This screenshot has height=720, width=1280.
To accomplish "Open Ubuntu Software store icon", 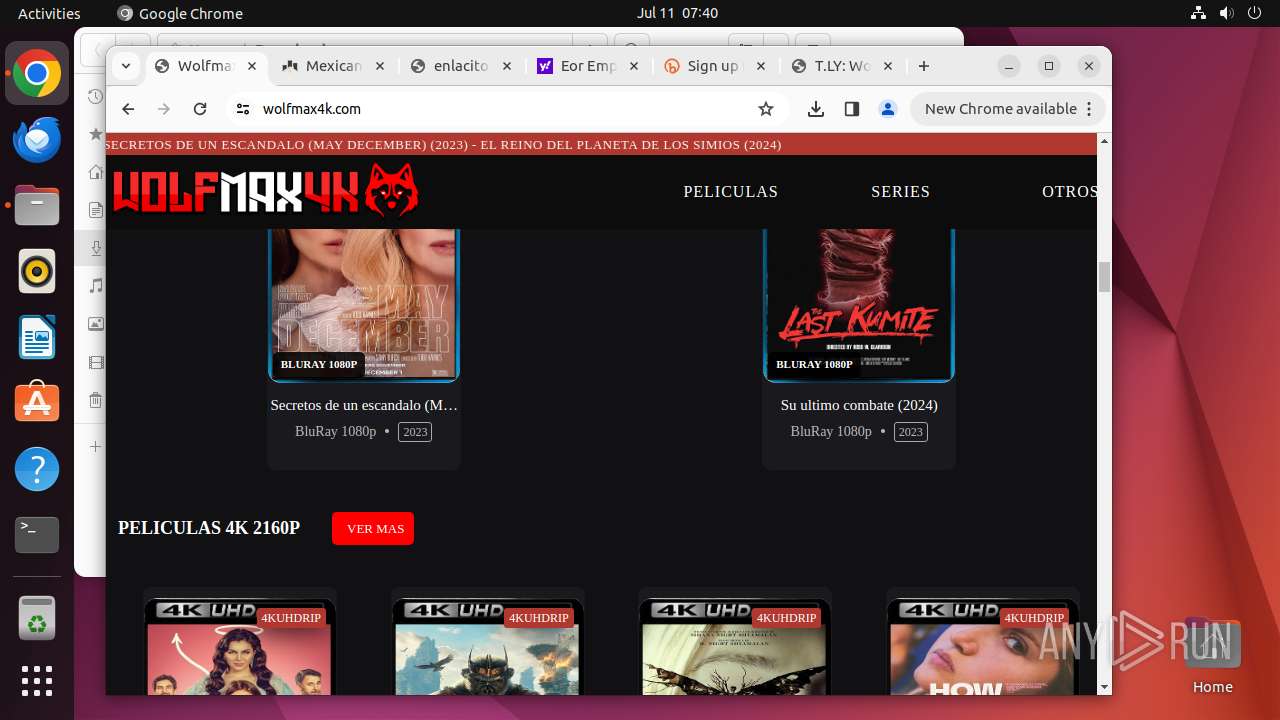I will pyautogui.click(x=37, y=403).
